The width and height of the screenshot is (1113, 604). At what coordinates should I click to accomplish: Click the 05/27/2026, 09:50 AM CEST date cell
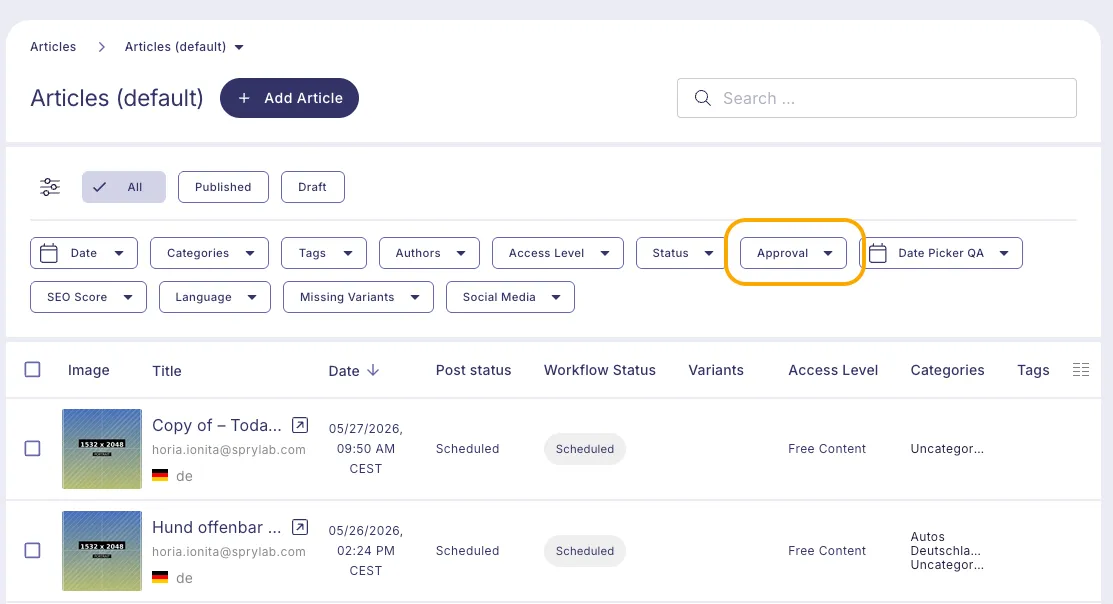coord(366,449)
